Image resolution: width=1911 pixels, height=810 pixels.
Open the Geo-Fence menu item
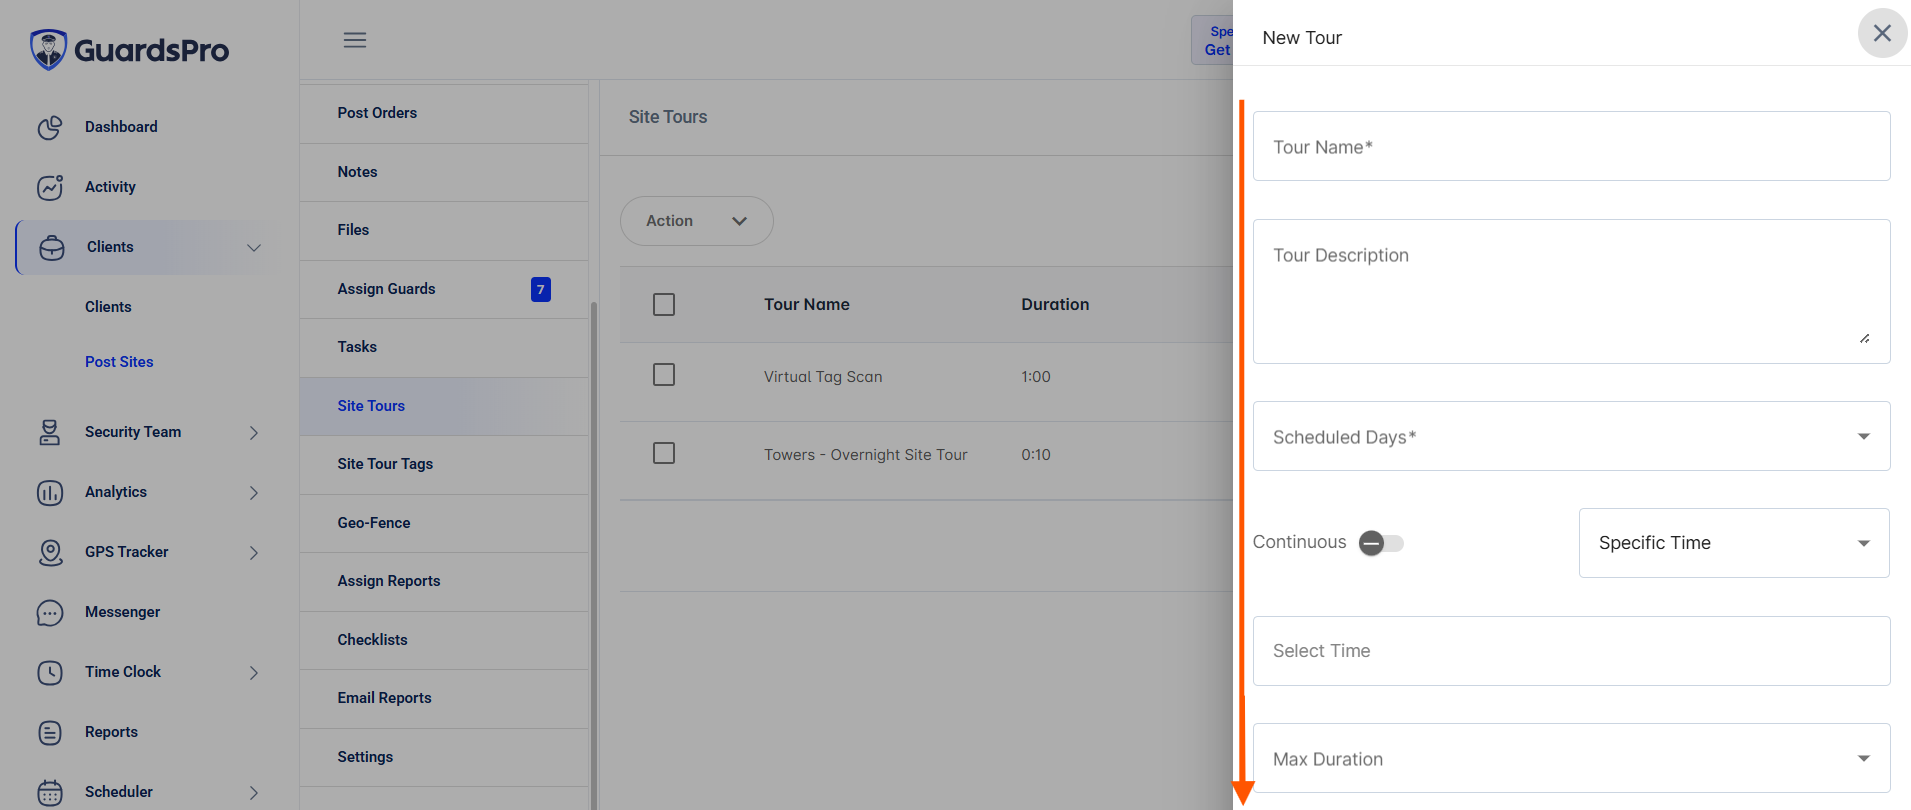click(x=444, y=523)
